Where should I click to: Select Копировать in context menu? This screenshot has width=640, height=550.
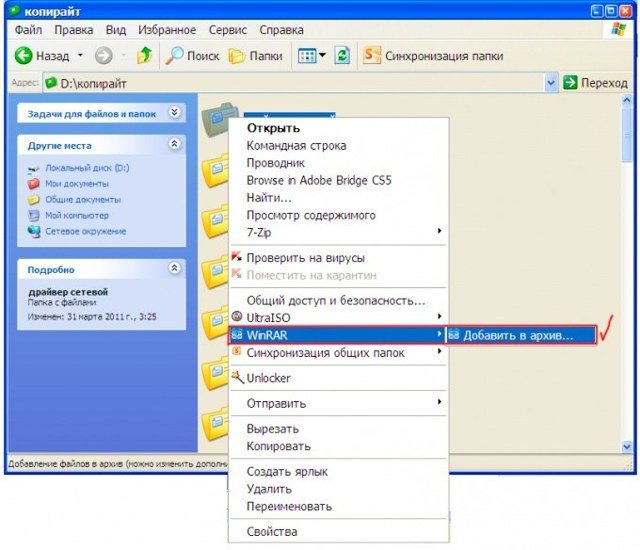coord(339,446)
